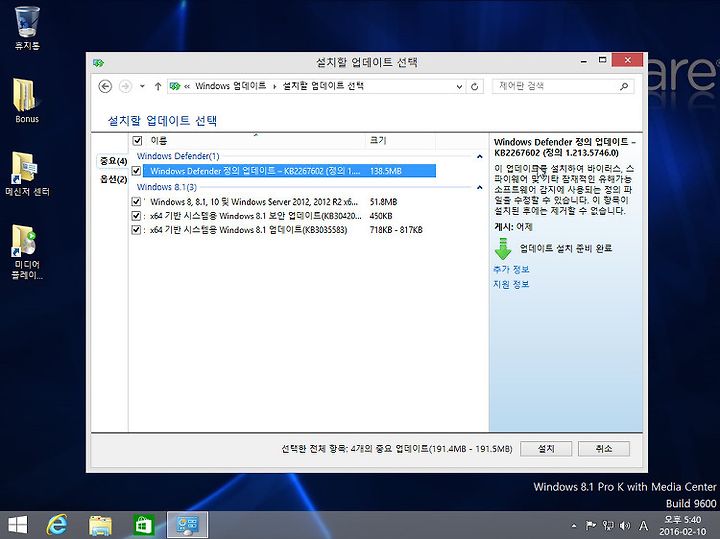Expand breadcrumb arrow after Windows 업데이트
720x539 pixels.
275,86
